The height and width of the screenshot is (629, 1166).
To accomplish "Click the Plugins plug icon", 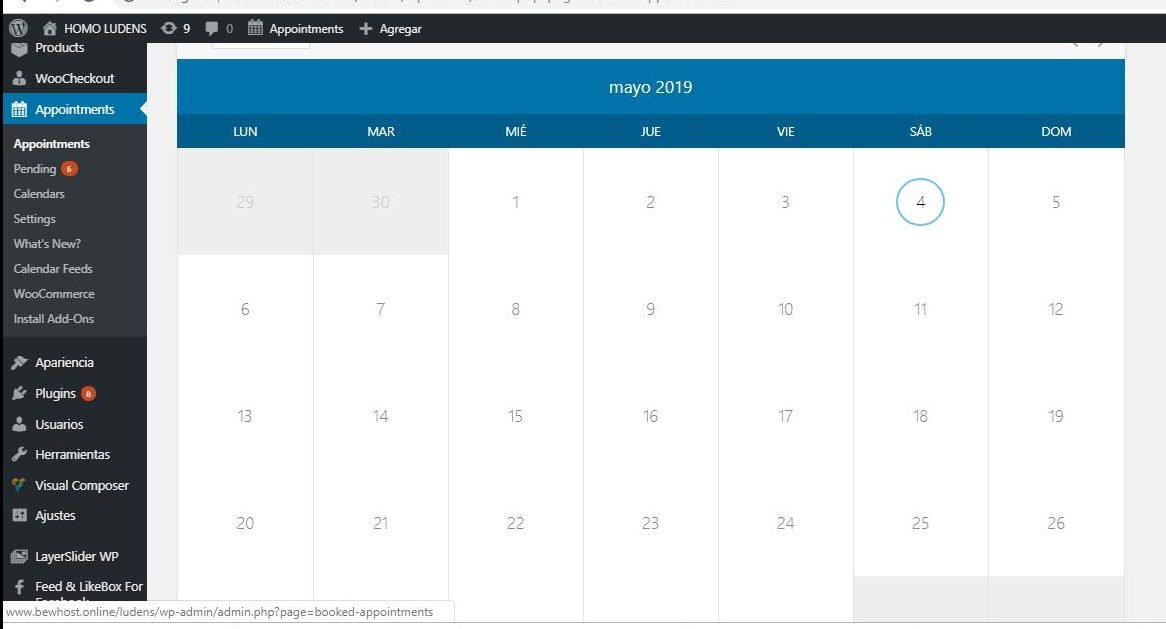I will tap(19, 393).
